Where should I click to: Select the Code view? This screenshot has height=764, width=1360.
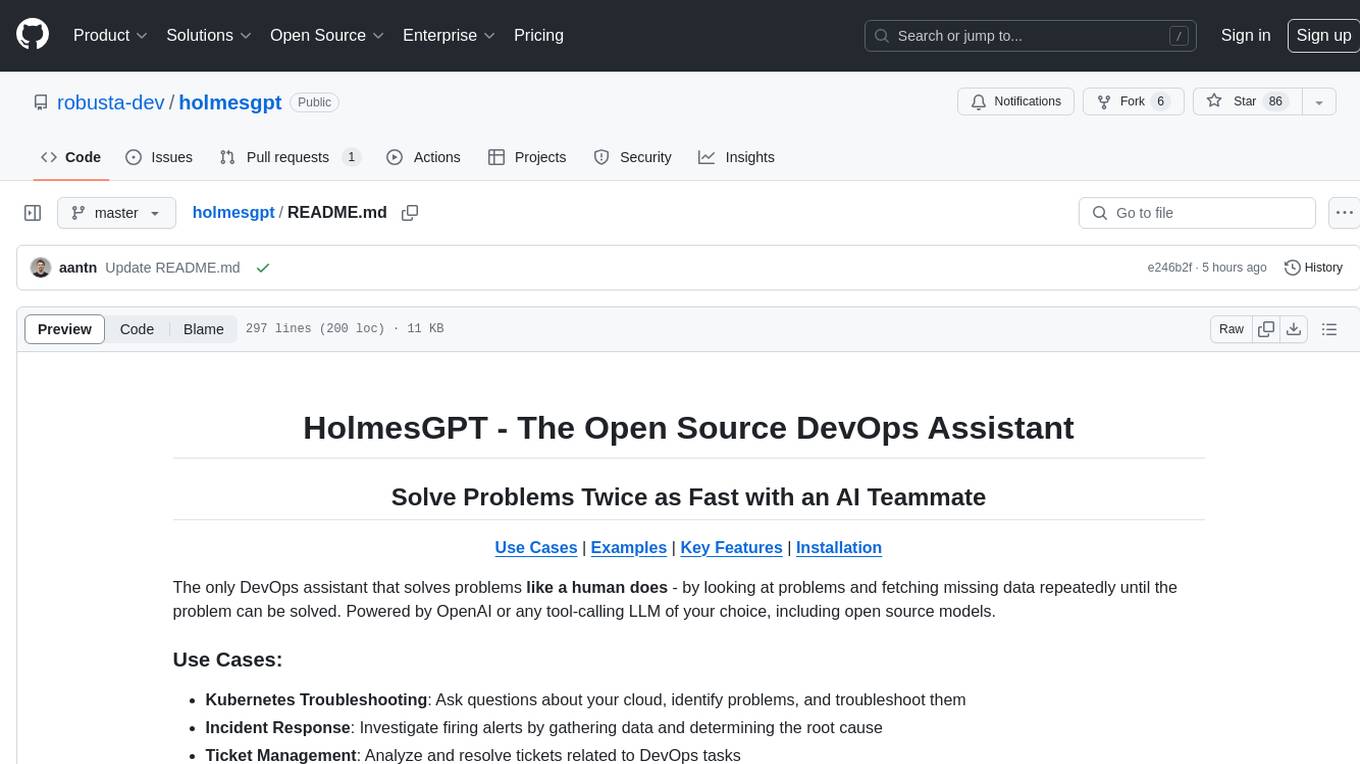click(137, 329)
